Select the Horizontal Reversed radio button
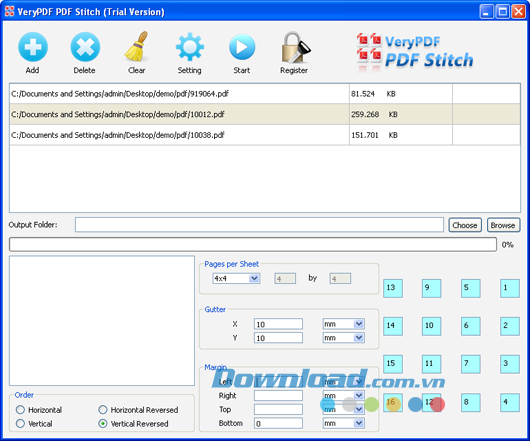Image resolution: width=530 pixels, height=441 pixels. 103,410
